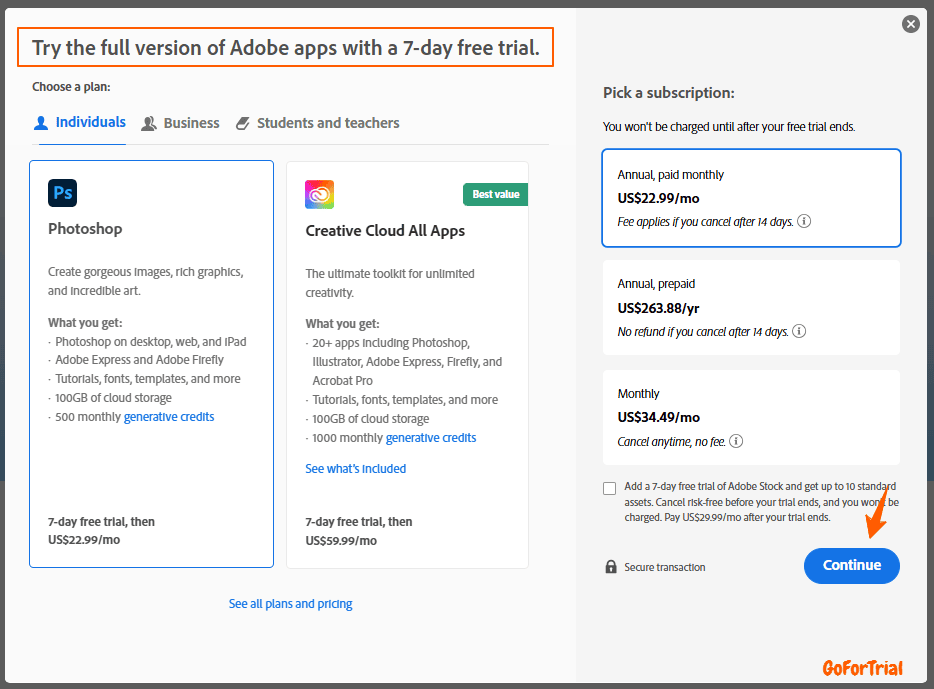Click the Secure transaction lock icon
Viewport: 934px width, 689px height.
(611, 566)
